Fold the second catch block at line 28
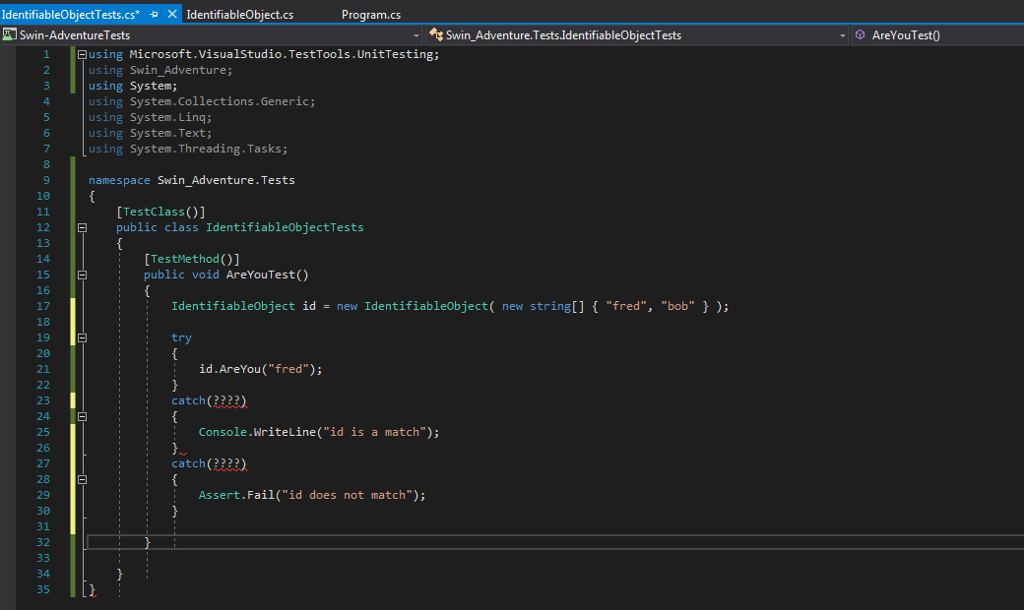The image size is (1024, 610). (x=82, y=479)
